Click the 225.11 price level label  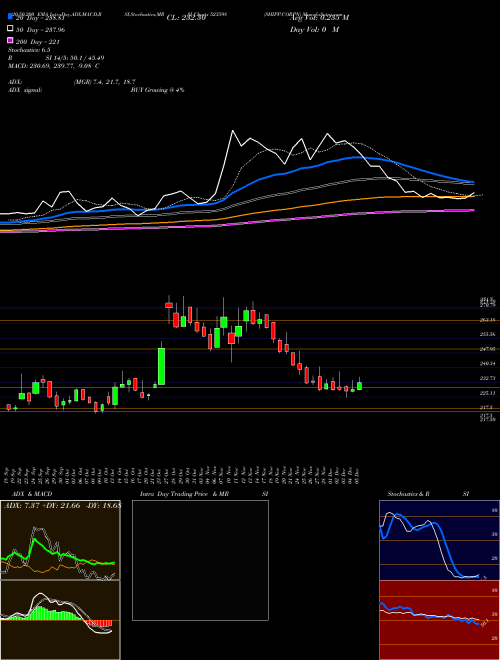click(487, 393)
